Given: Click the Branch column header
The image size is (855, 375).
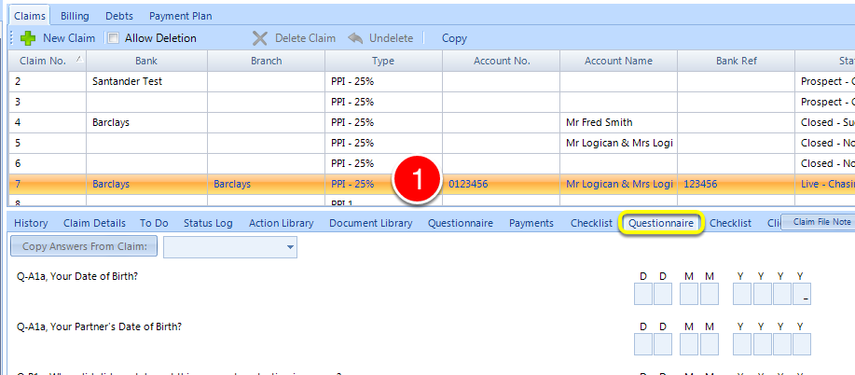Looking at the screenshot, I should 266,61.
